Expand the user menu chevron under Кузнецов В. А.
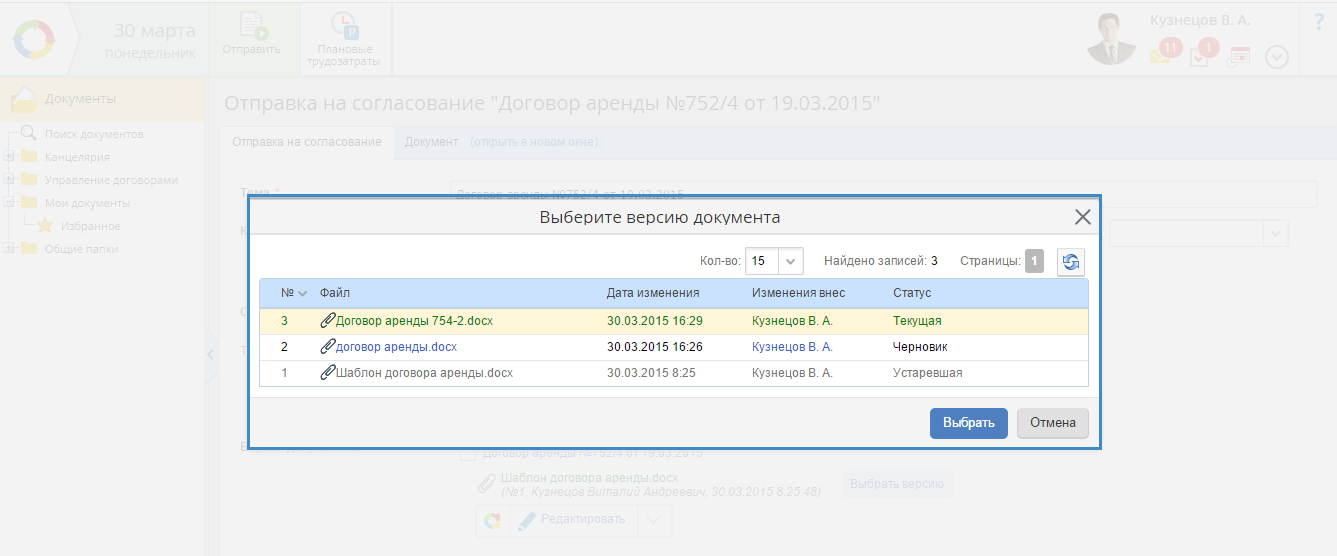Viewport: 1337px width, 556px height. pos(1277,57)
